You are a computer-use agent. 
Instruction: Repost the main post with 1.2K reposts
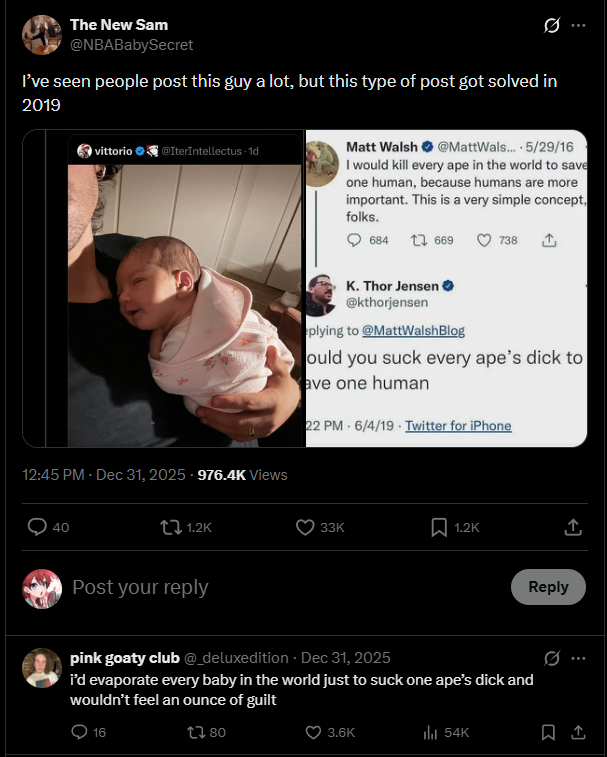(x=171, y=527)
